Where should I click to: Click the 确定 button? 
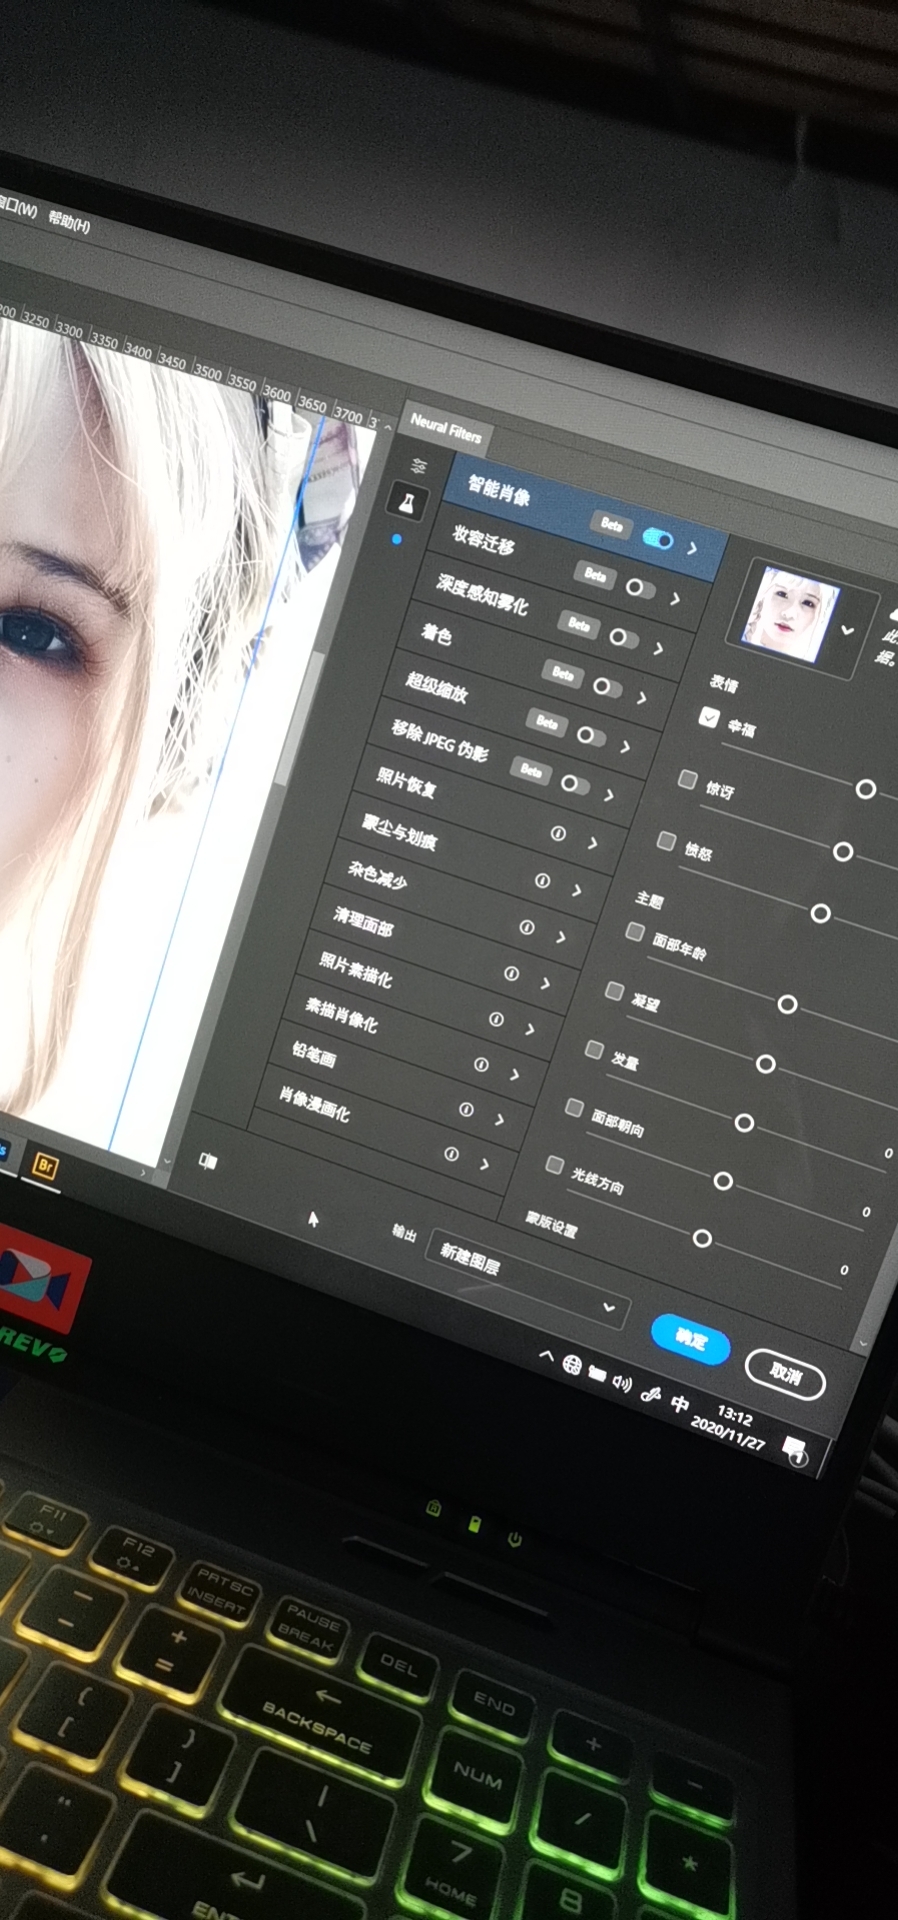[690, 1339]
